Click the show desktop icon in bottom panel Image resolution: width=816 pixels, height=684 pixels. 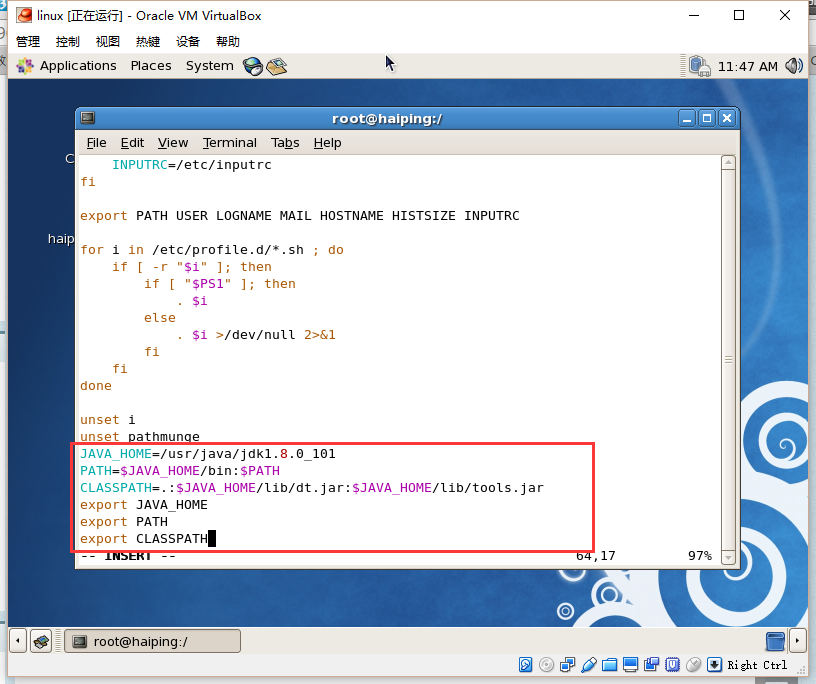point(41,641)
